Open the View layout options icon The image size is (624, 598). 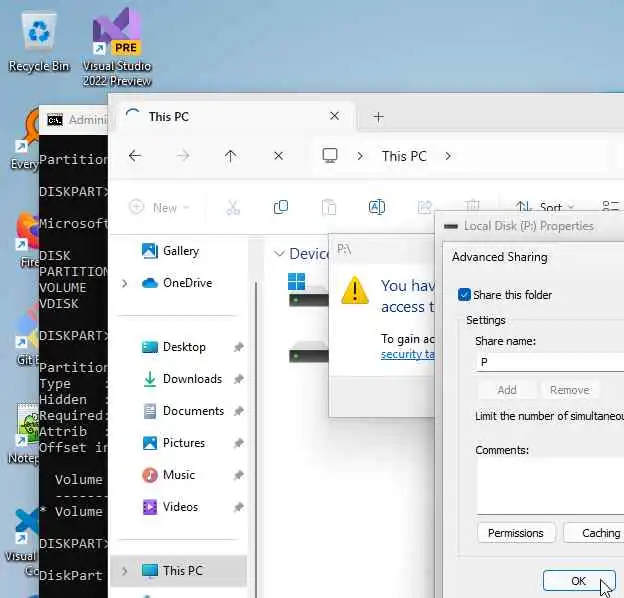611,206
